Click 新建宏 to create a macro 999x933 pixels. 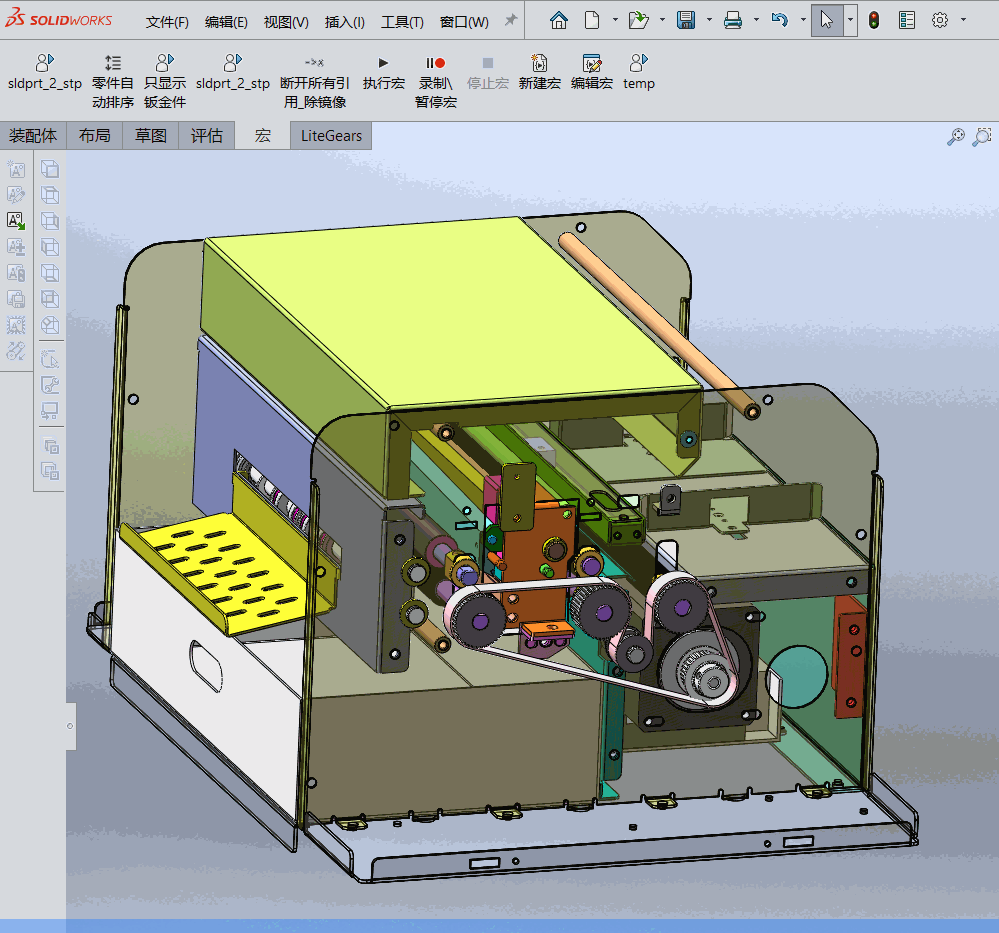pyautogui.click(x=540, y=73)
